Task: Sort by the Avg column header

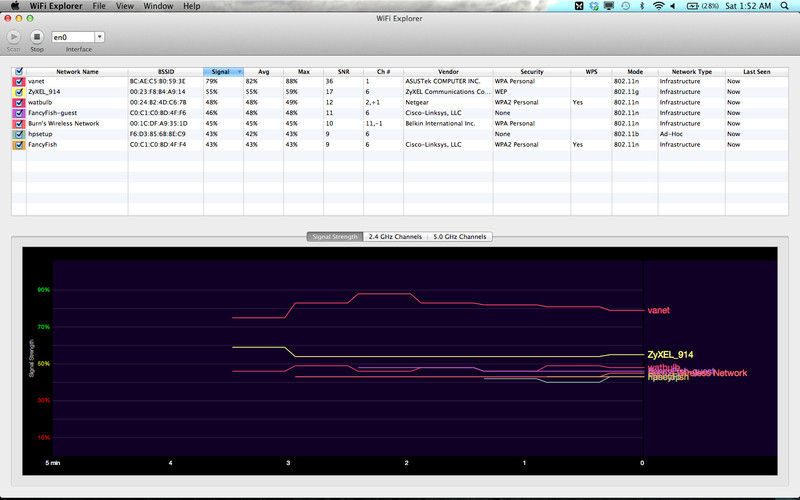Action: [x=263, y=71]
